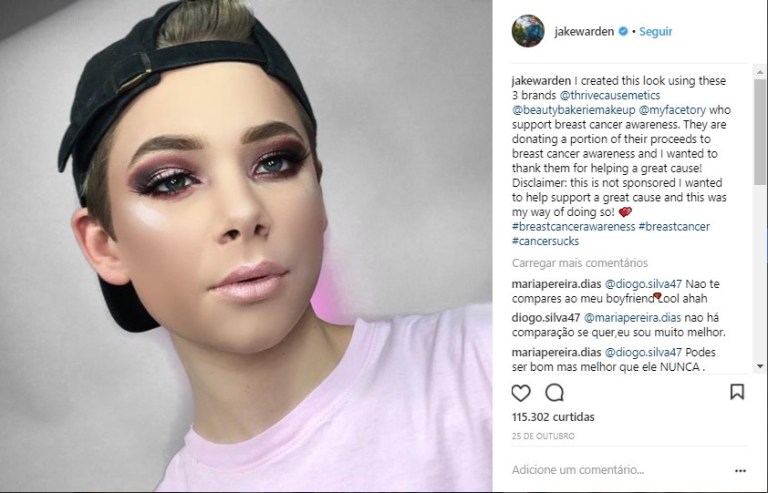Open the main makeup selfie photo
Screen dimensions: 768x493
pyautogui.click(x=246, y=246)
